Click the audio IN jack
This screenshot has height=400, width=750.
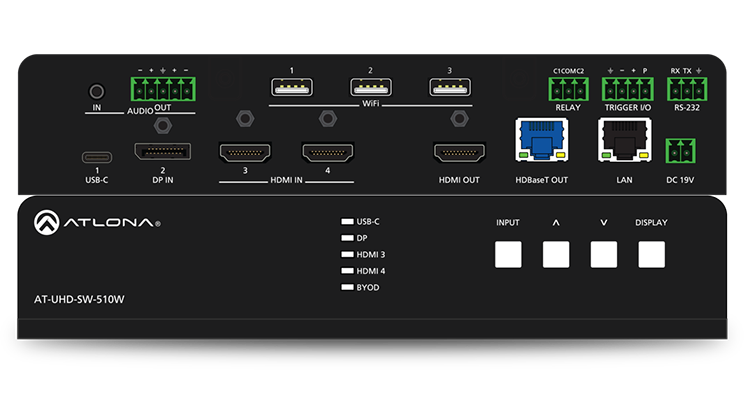tap(97, 91)
